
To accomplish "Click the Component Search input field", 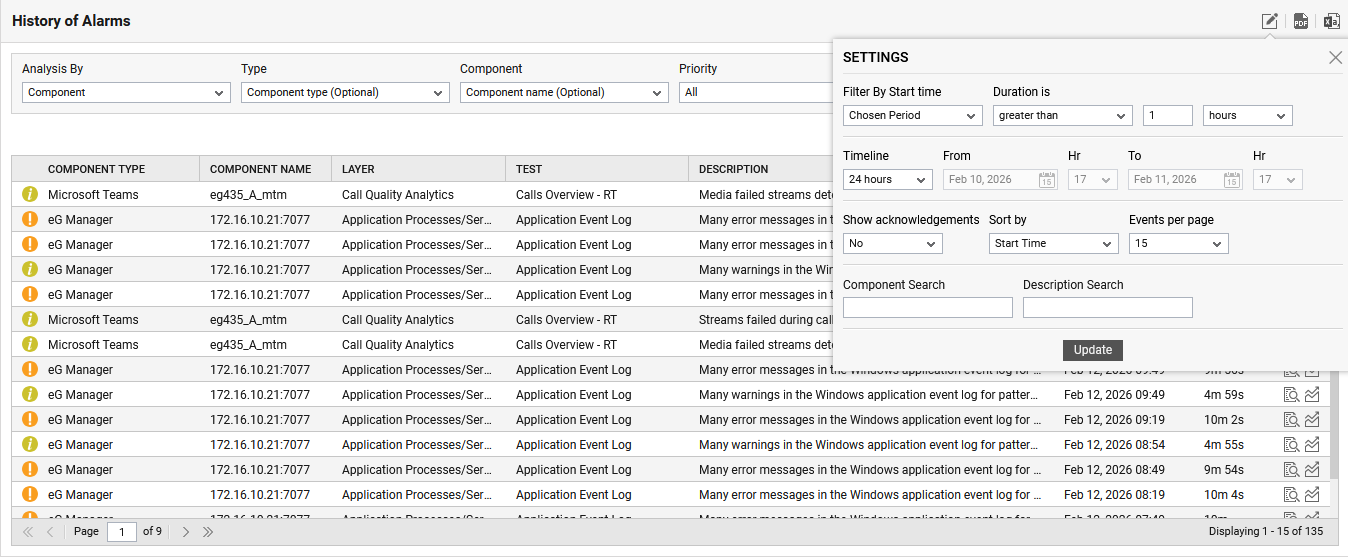I will (x=927, y=308).
